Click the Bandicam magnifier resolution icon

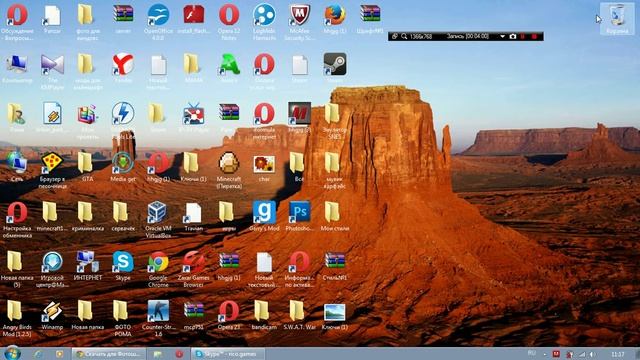[x=404, y=36]
